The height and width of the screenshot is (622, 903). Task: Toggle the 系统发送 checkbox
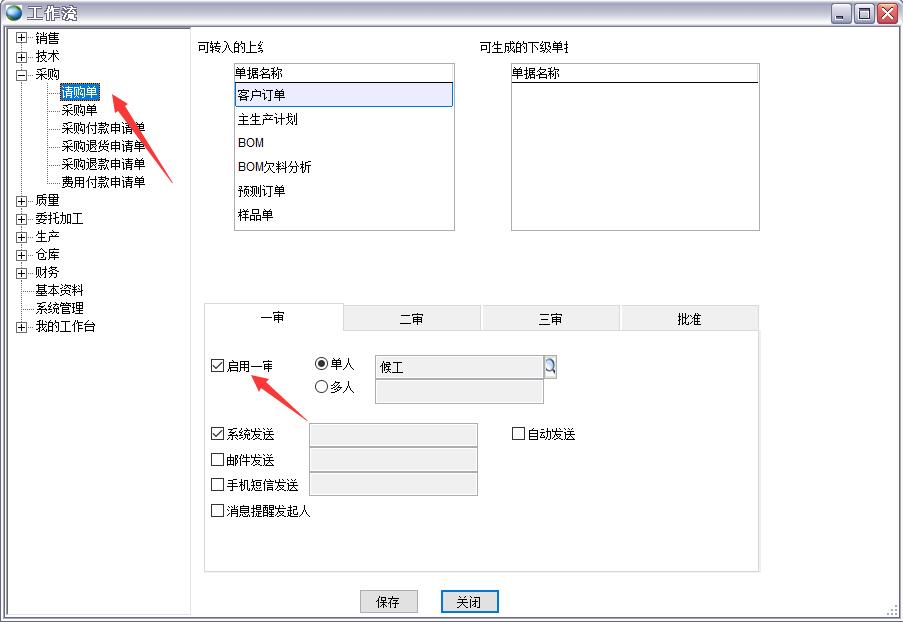tap(218, 434)
